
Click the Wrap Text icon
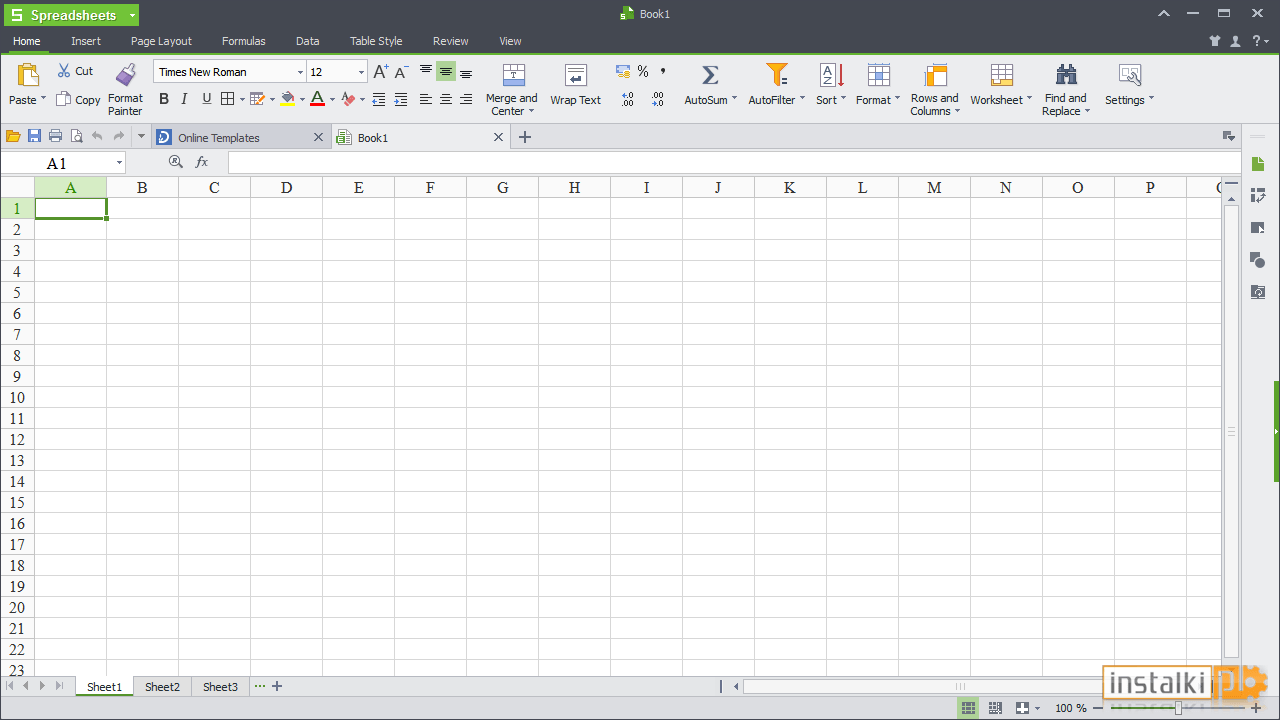[575, 75]
